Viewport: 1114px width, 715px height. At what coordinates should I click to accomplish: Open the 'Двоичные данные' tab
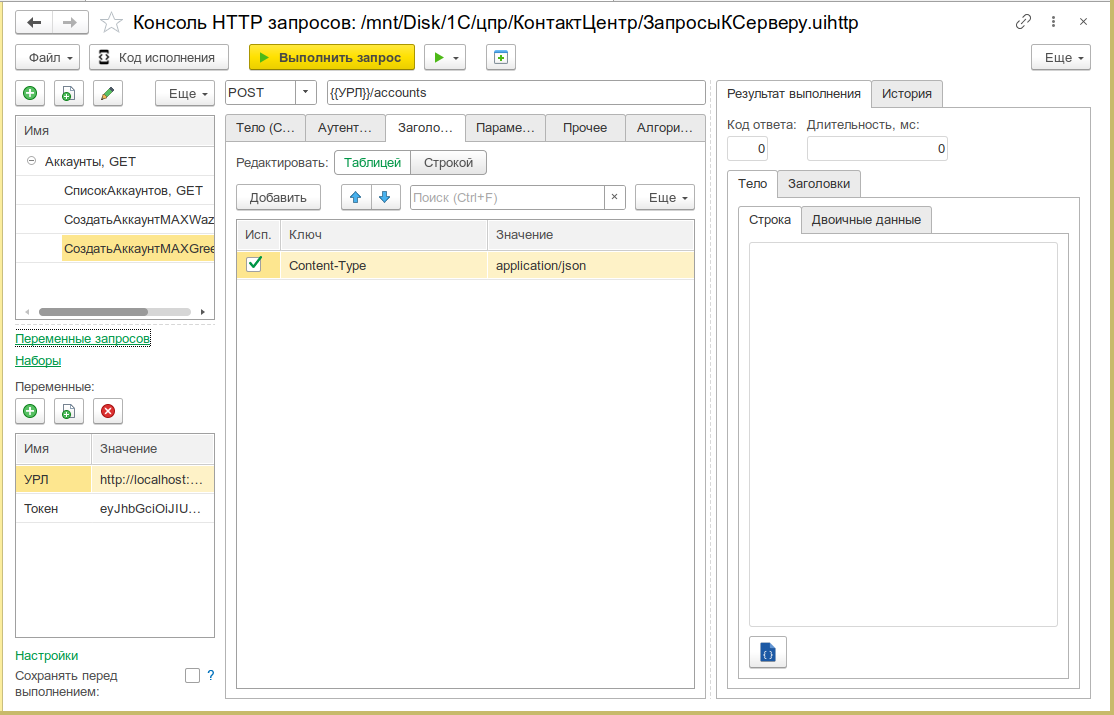866,220
